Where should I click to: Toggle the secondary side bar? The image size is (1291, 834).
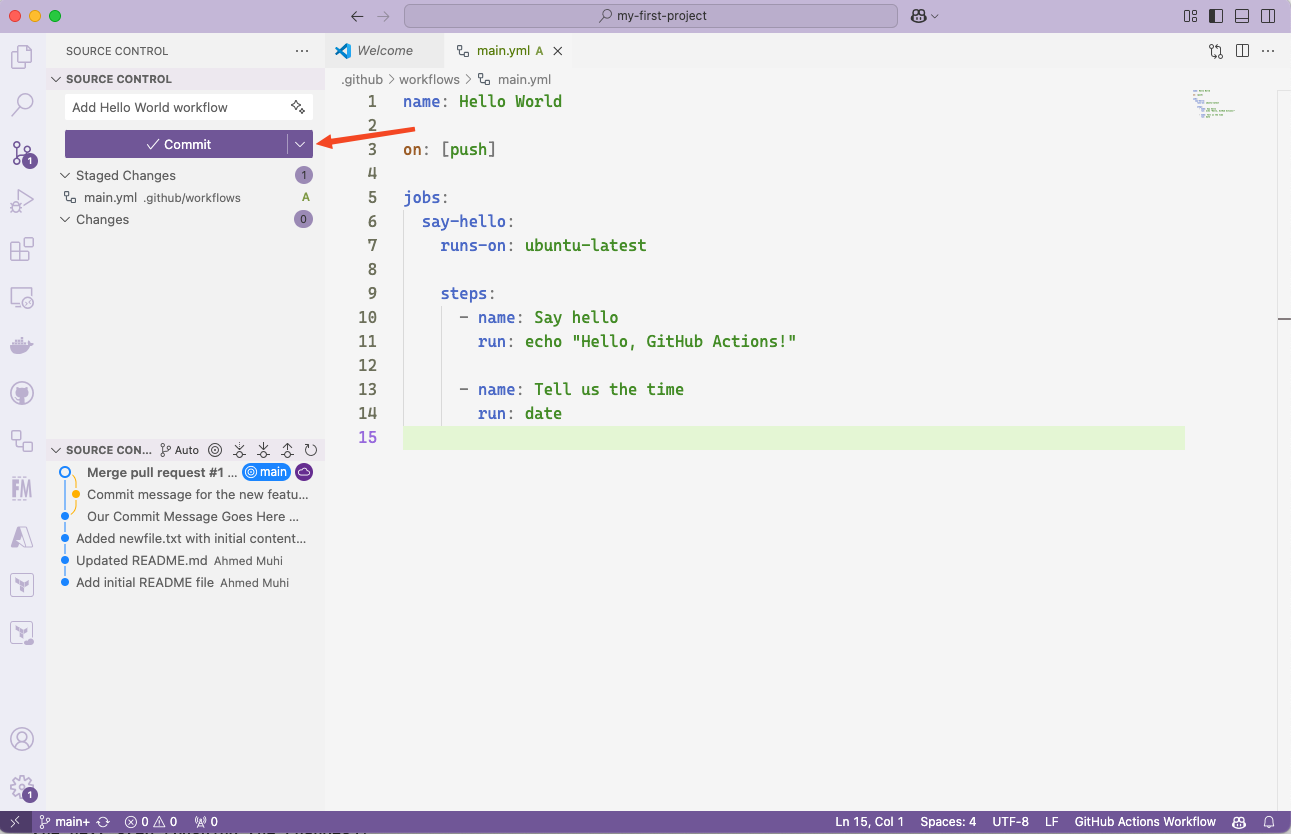click(1268, 16)
